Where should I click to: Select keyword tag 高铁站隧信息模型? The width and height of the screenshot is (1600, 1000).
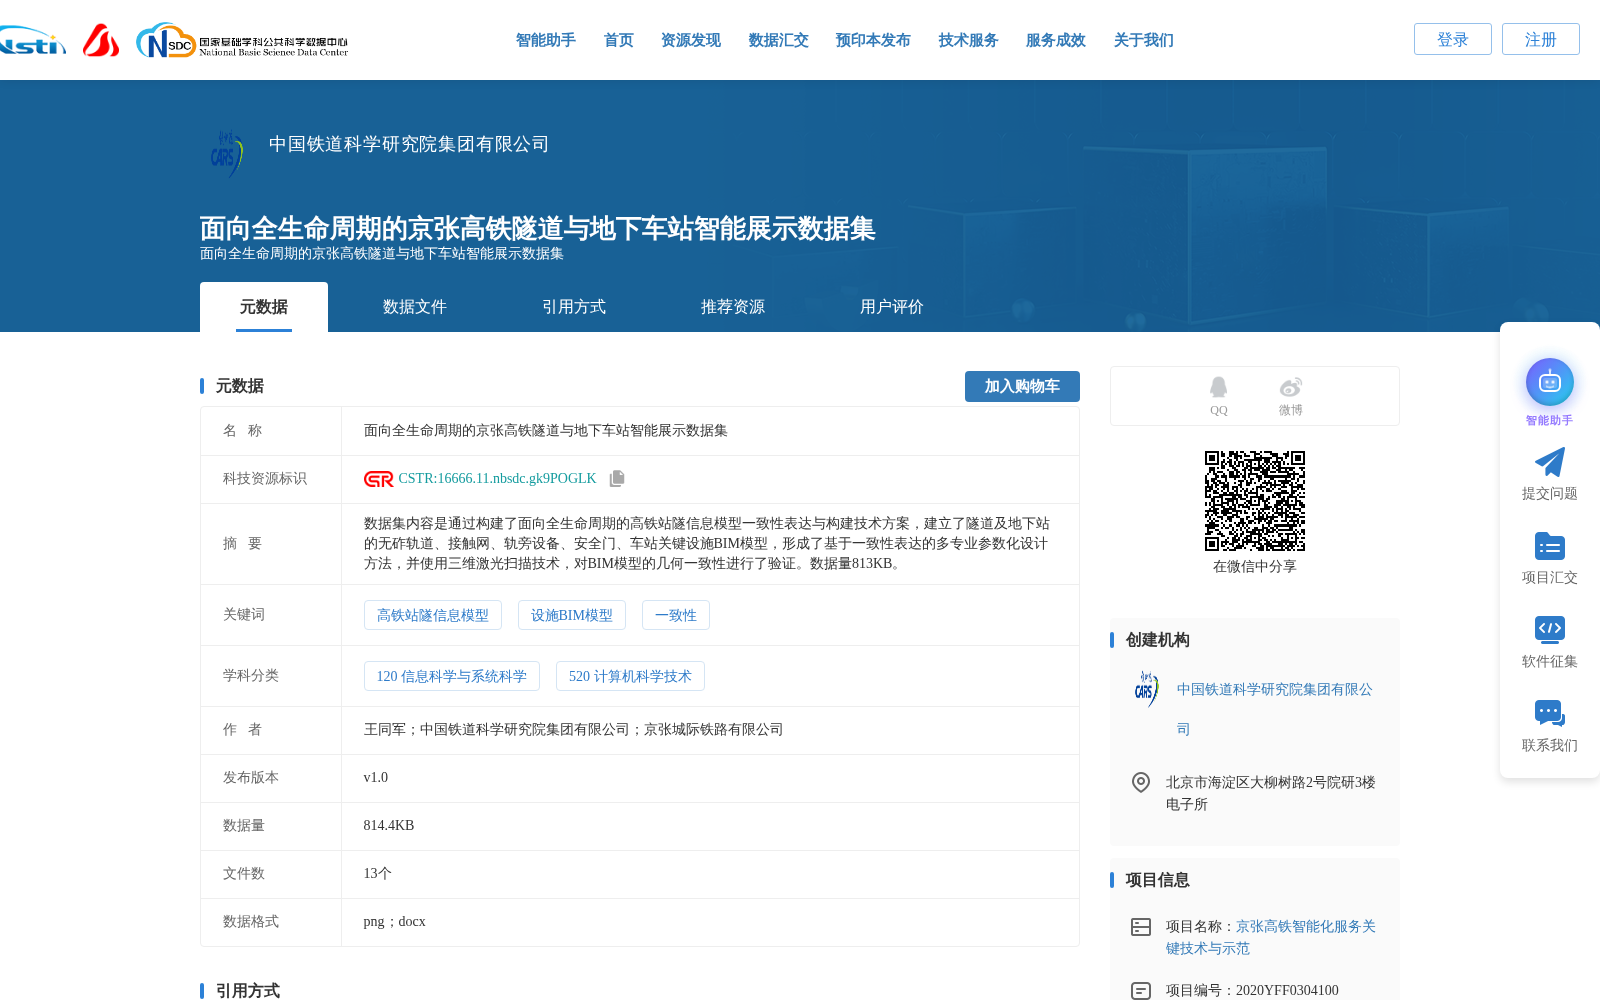432,615
